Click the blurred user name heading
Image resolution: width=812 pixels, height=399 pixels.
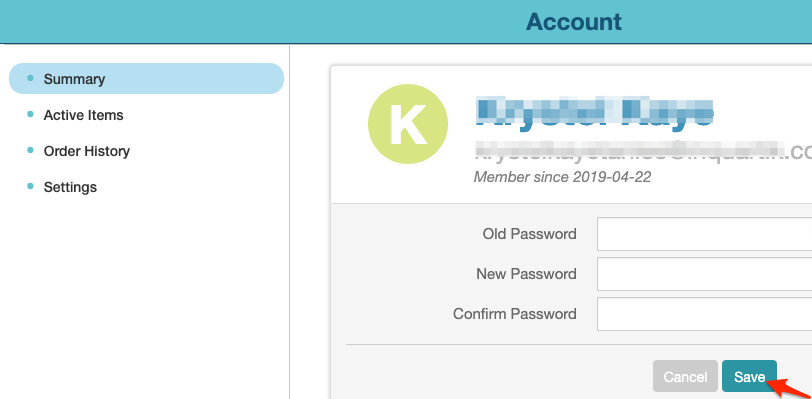click(594, 111)
